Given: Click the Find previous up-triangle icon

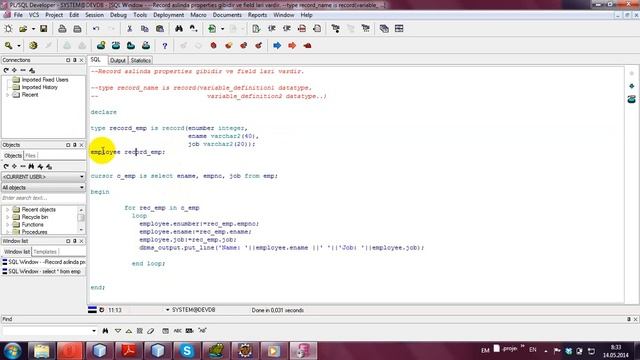Looking at the screenshot, I should coord(129,331).
